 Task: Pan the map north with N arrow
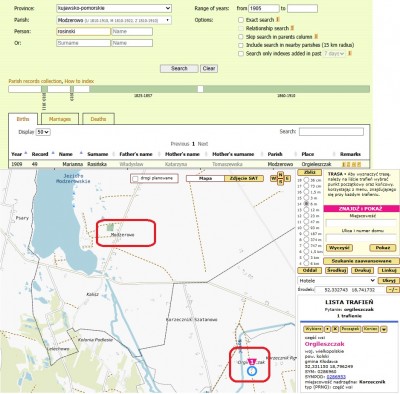pos(280,174)
